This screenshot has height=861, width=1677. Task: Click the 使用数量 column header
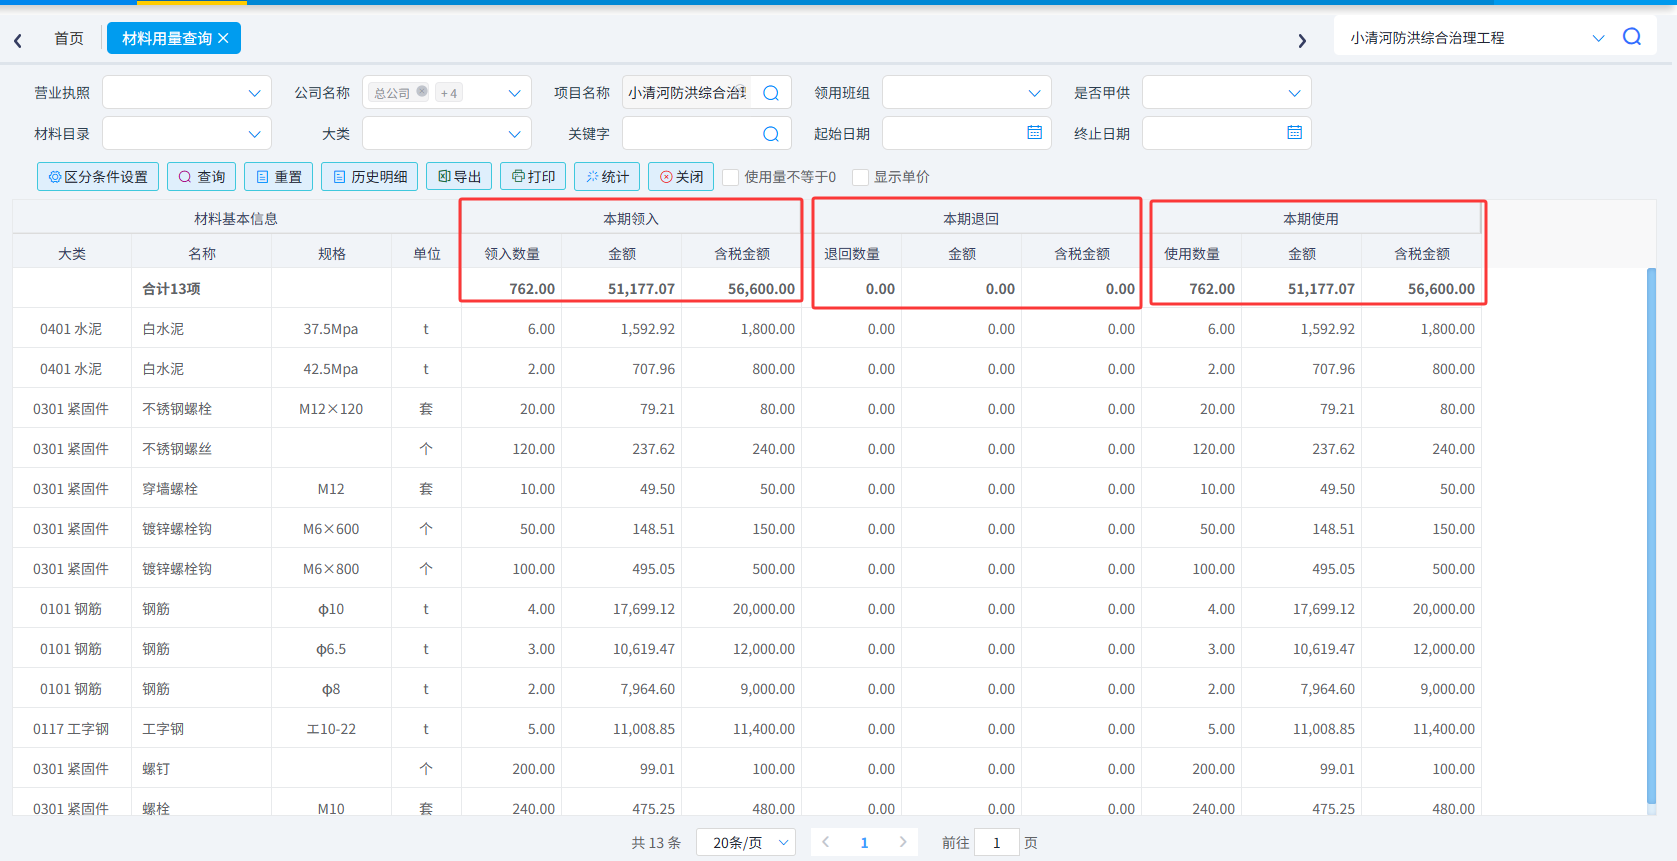click(1192, 254)
